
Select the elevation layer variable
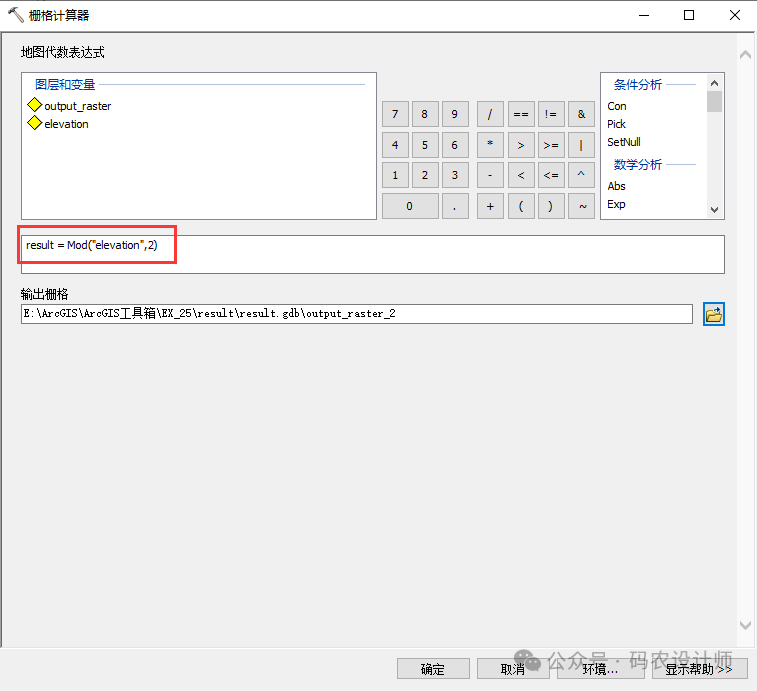coord(66,124)
